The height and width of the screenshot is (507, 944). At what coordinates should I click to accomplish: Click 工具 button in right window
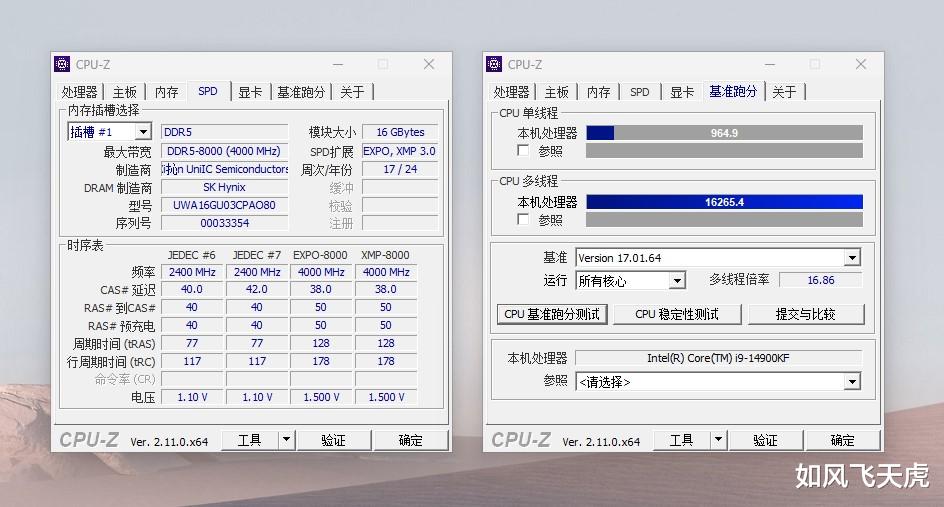click(x=681, y=440)
